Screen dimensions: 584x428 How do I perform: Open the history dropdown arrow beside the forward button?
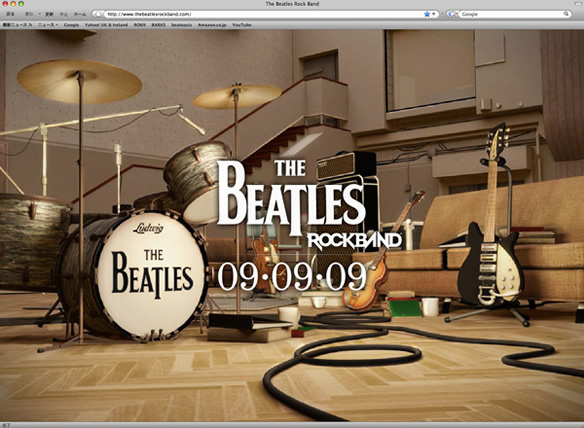tap(39, 14)
